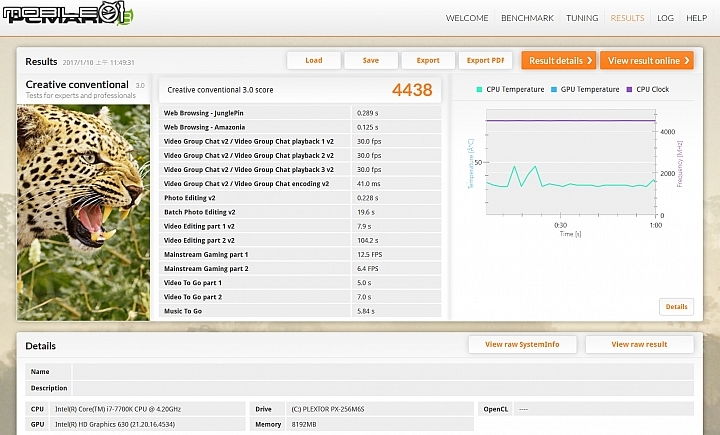Viewport: 720px width, 435px height.
Task: Select the Photo Editing v2 row
Action: click(x=300, y=198)
